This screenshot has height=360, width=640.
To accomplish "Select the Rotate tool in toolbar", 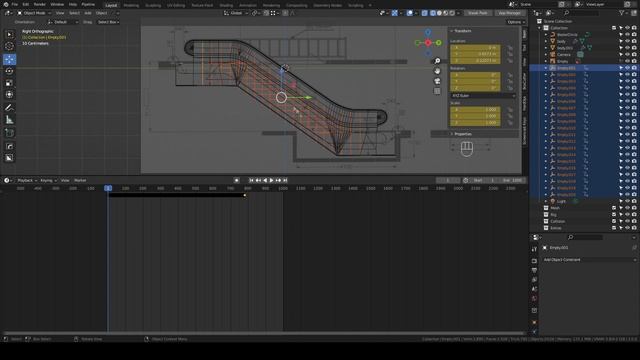I will 9,71.
